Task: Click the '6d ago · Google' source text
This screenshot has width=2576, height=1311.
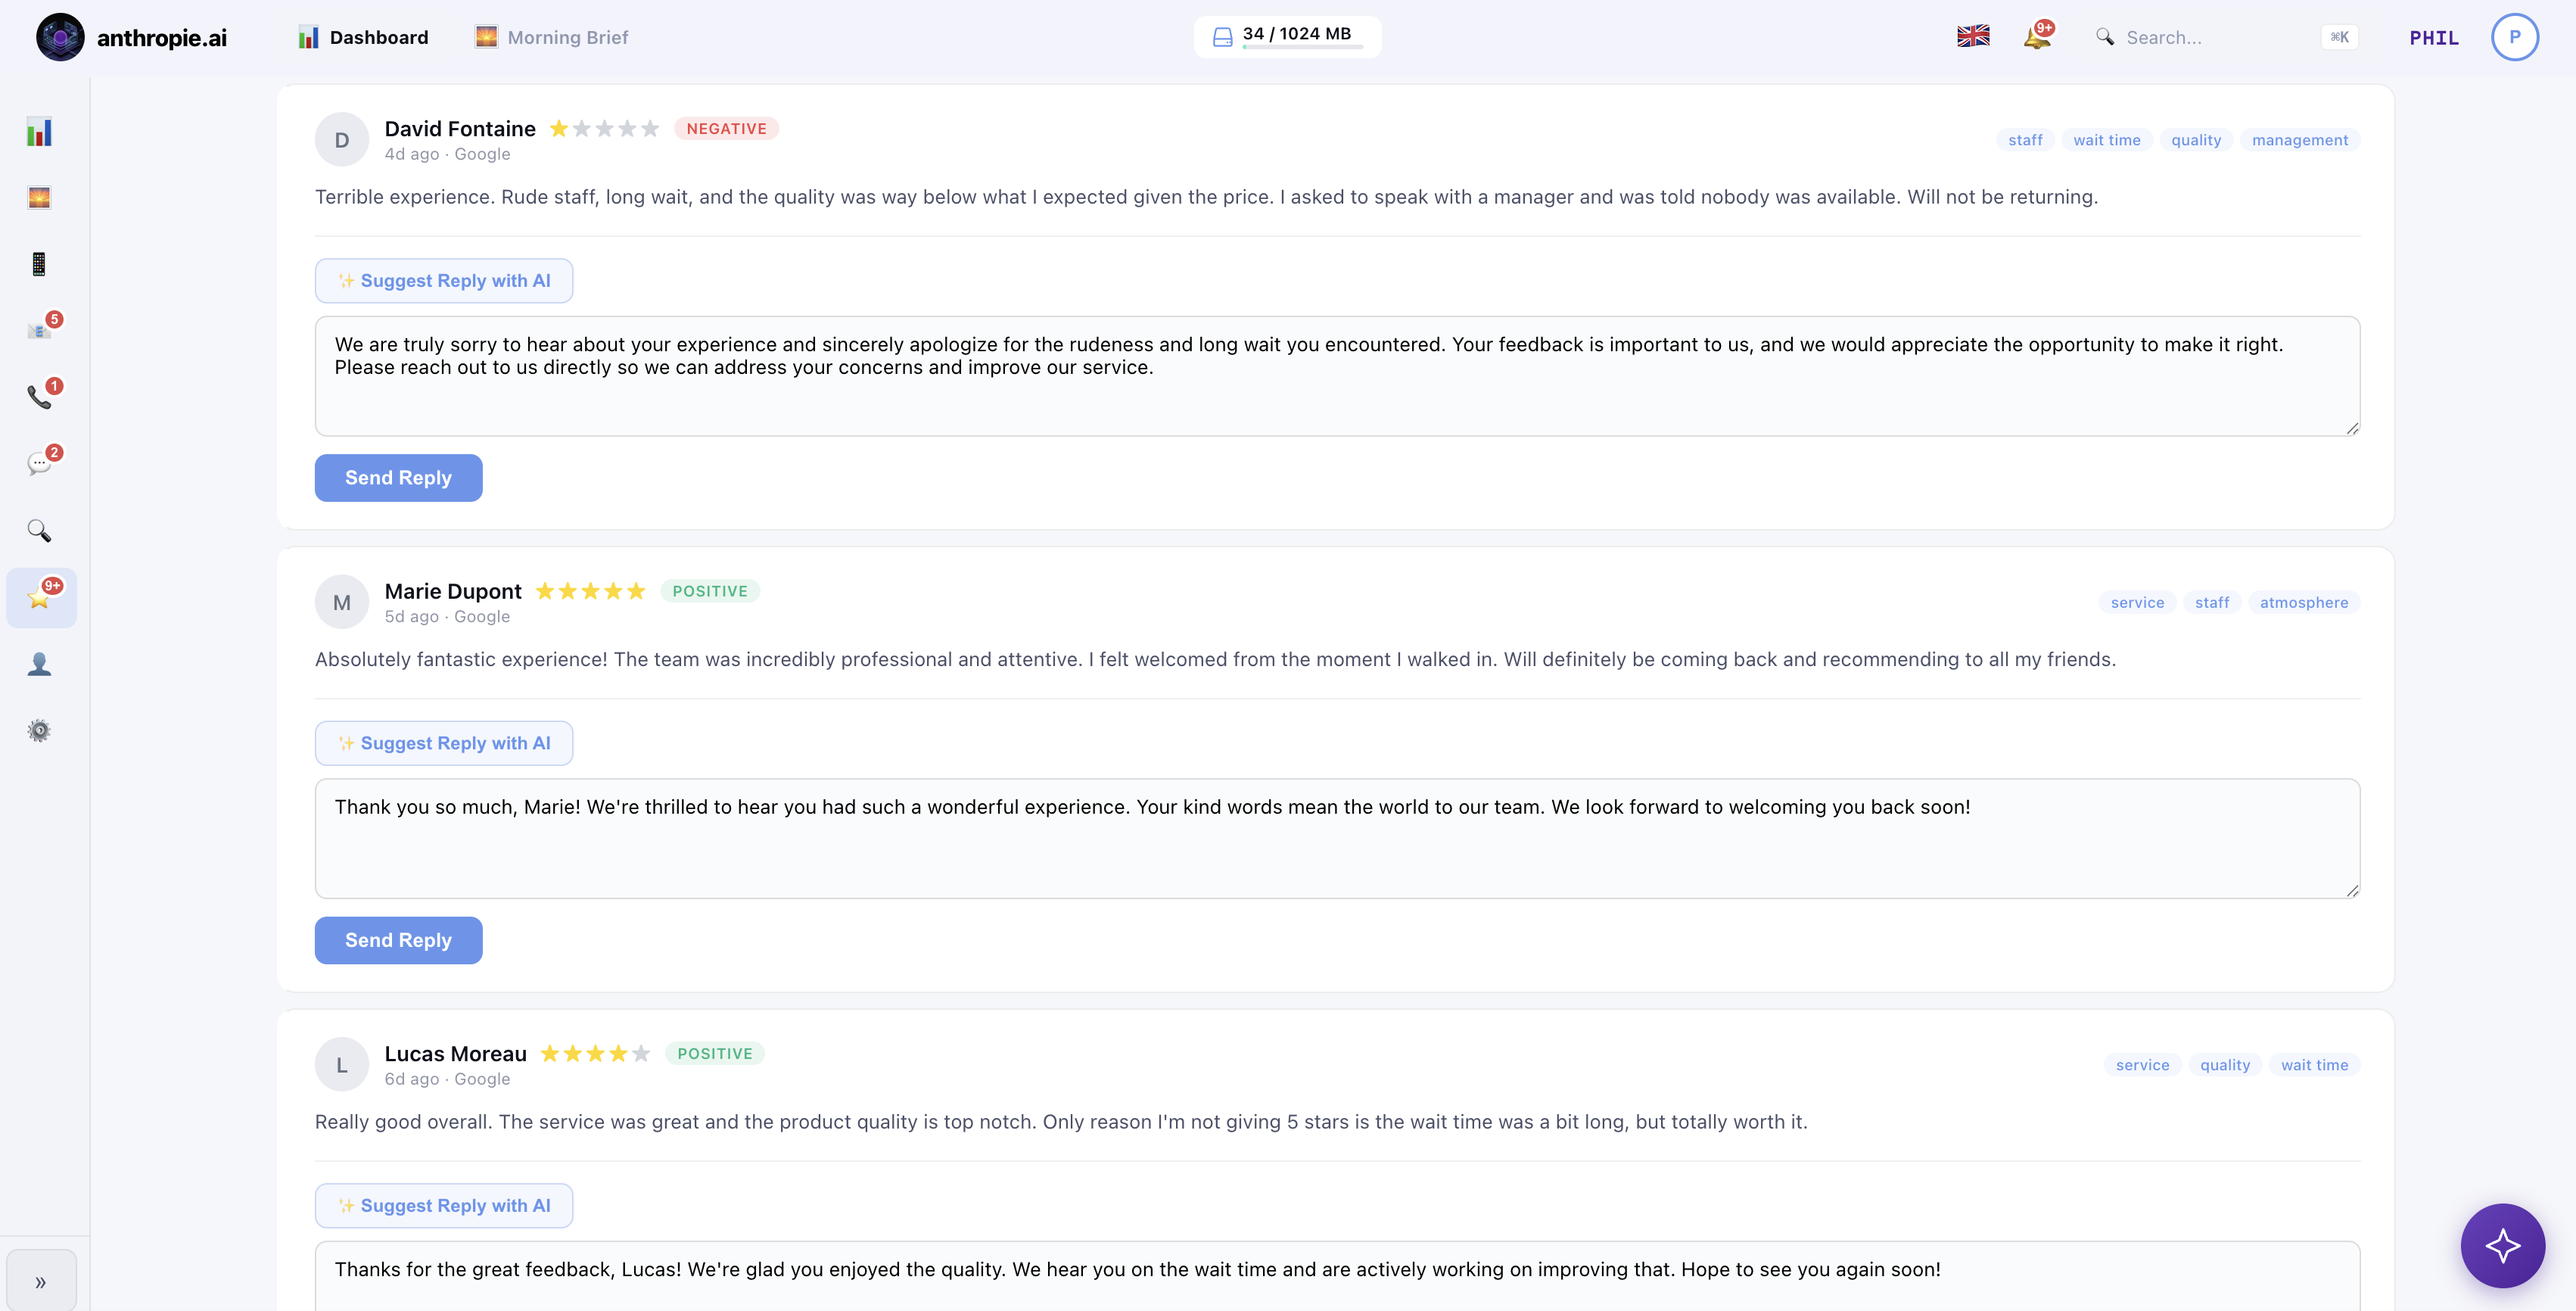Action: click(447, 1079)
